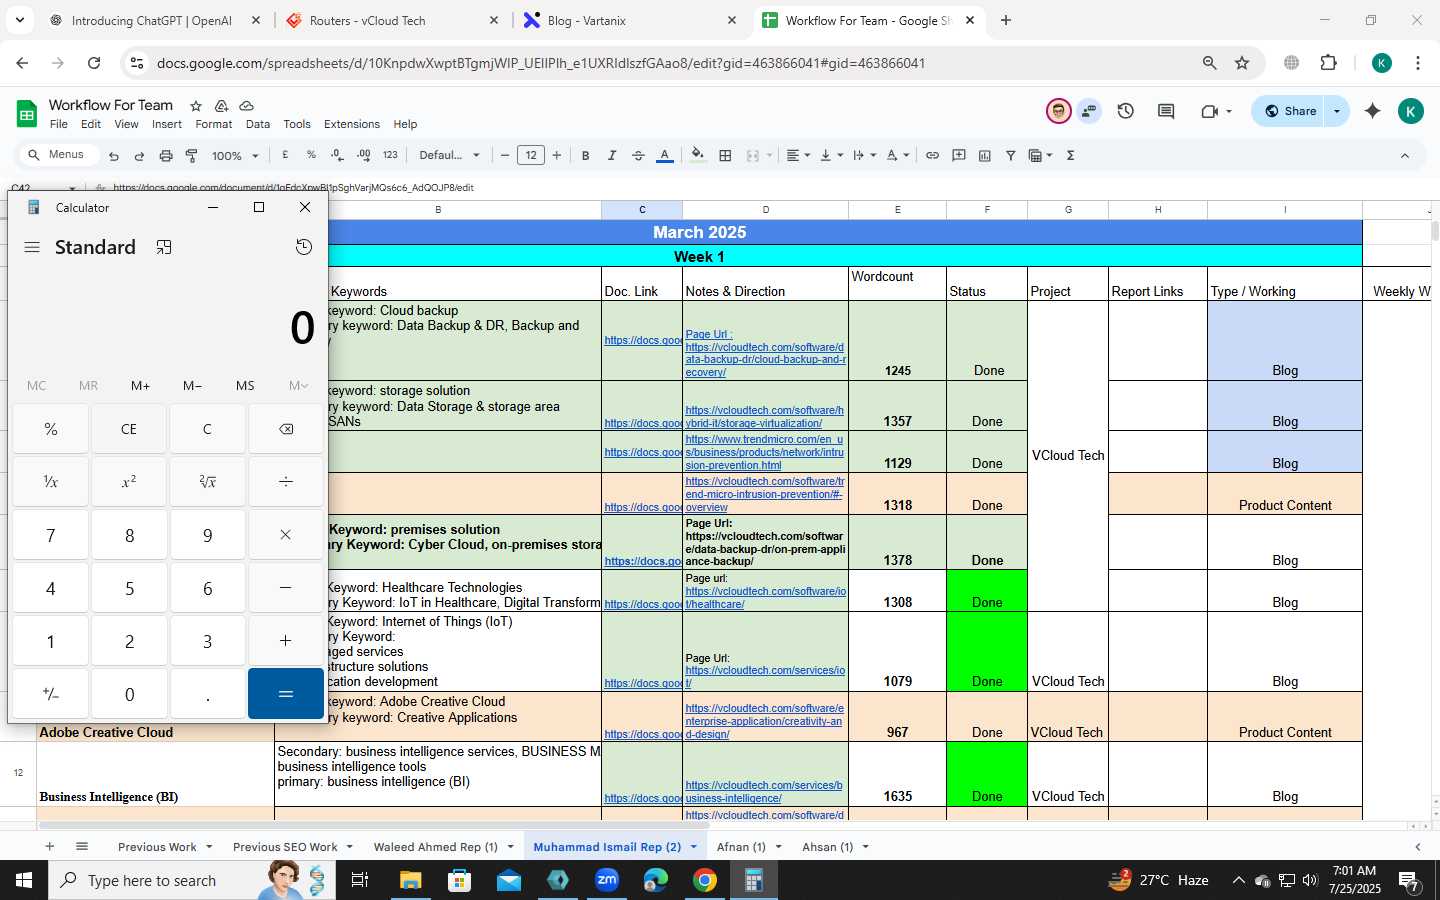Increase font size with plus button

point(557,155)
